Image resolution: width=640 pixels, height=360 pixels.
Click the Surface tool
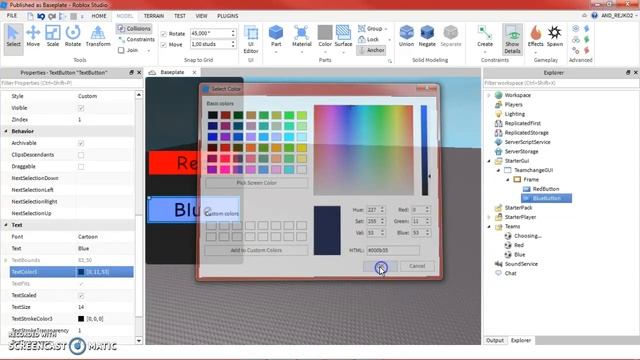pos(343,38)
